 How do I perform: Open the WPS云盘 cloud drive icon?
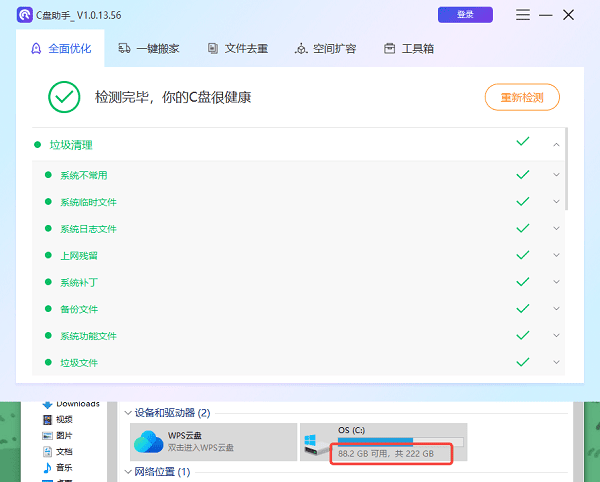tap(148, 441)
